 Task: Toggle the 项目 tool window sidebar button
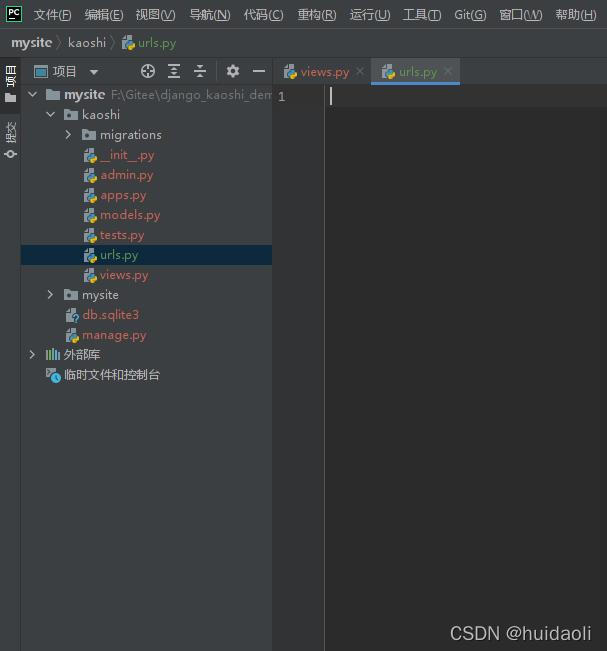click(x=10, y=84)
